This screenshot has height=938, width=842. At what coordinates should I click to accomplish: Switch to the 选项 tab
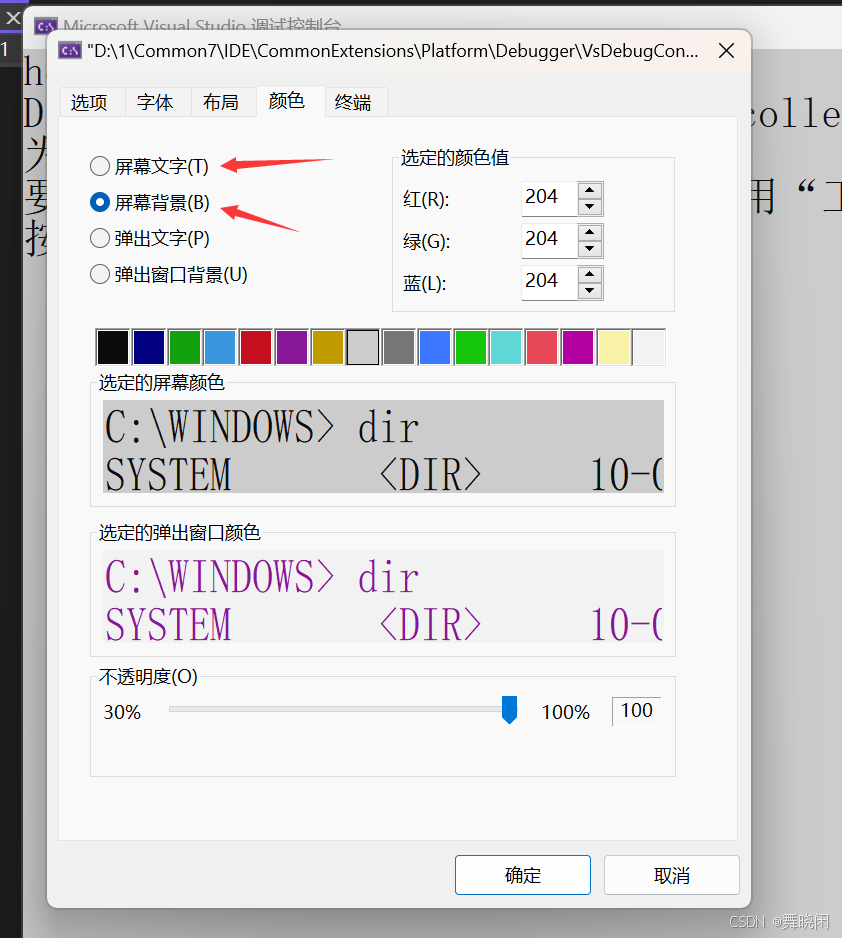pos(92,101)
